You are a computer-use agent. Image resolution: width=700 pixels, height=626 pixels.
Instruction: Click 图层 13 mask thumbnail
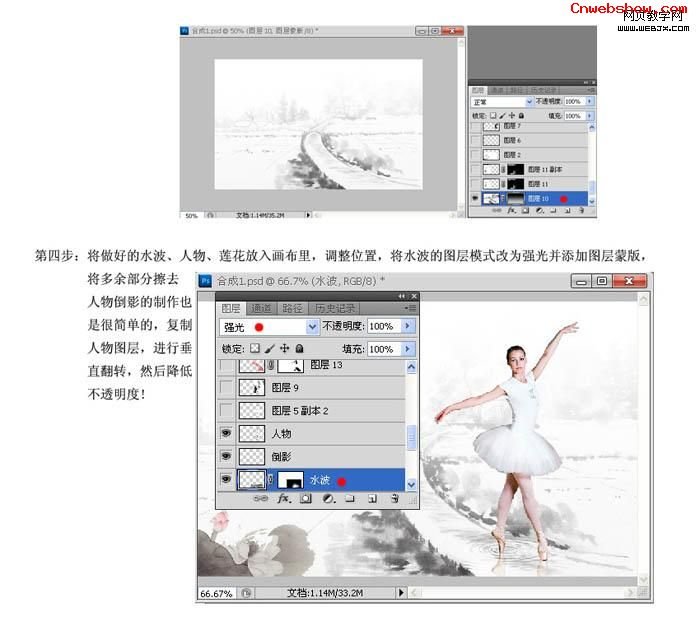[x=291, y=366]
